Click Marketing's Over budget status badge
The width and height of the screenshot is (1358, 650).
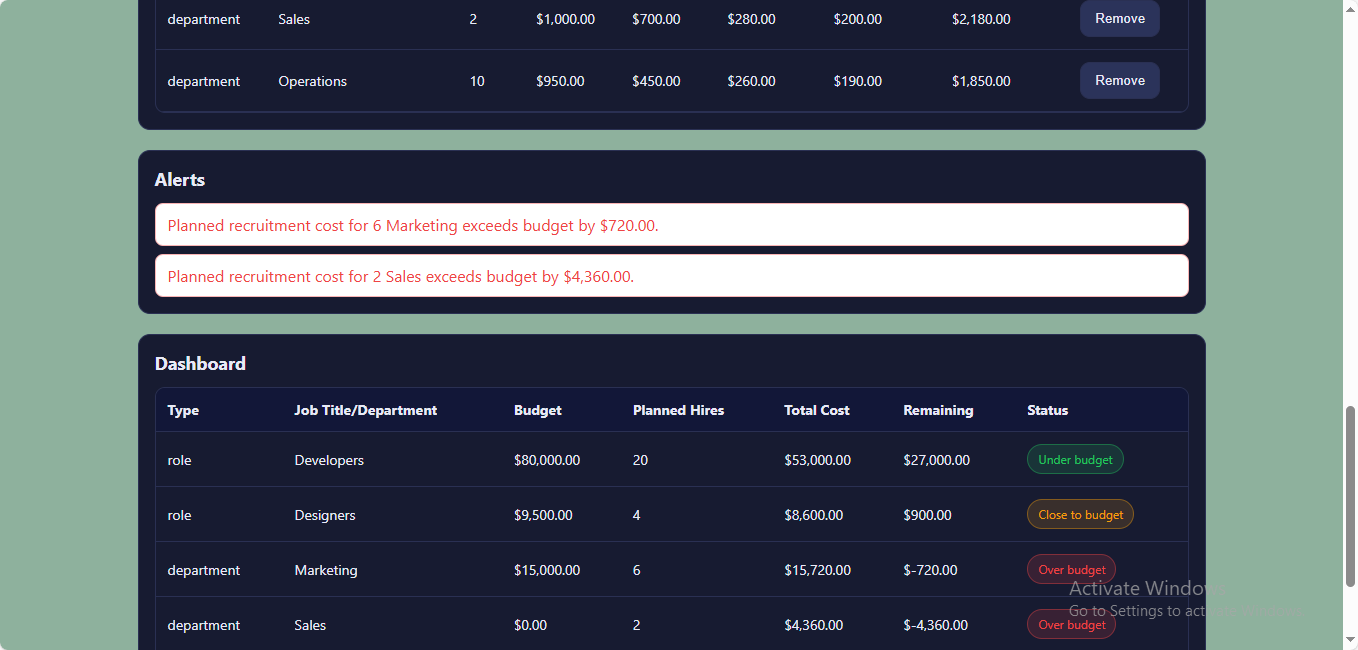click(x=1071, y=570)
